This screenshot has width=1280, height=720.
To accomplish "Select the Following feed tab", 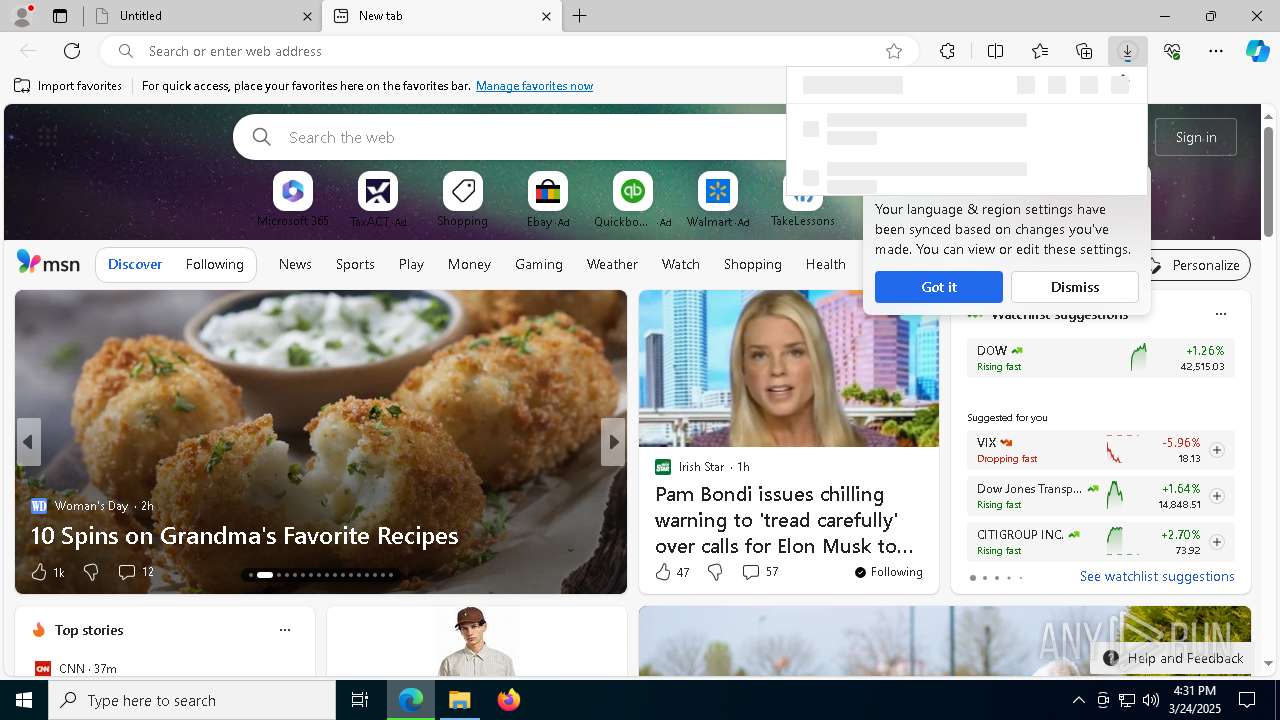I will pyautogui.click(x=215, y=264).
